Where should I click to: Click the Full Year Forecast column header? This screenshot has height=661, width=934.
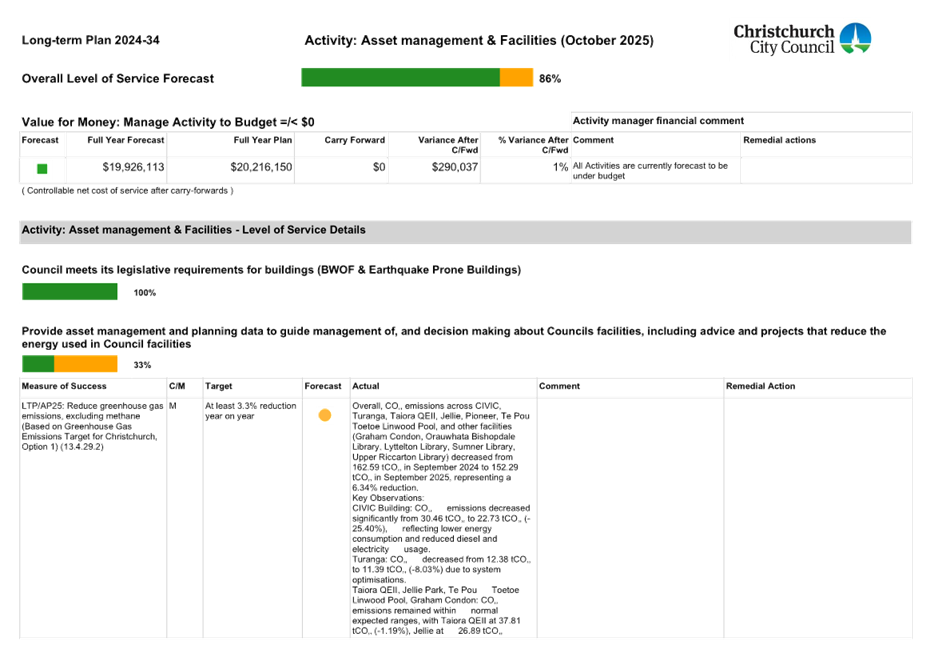click(x=125, y=141)
